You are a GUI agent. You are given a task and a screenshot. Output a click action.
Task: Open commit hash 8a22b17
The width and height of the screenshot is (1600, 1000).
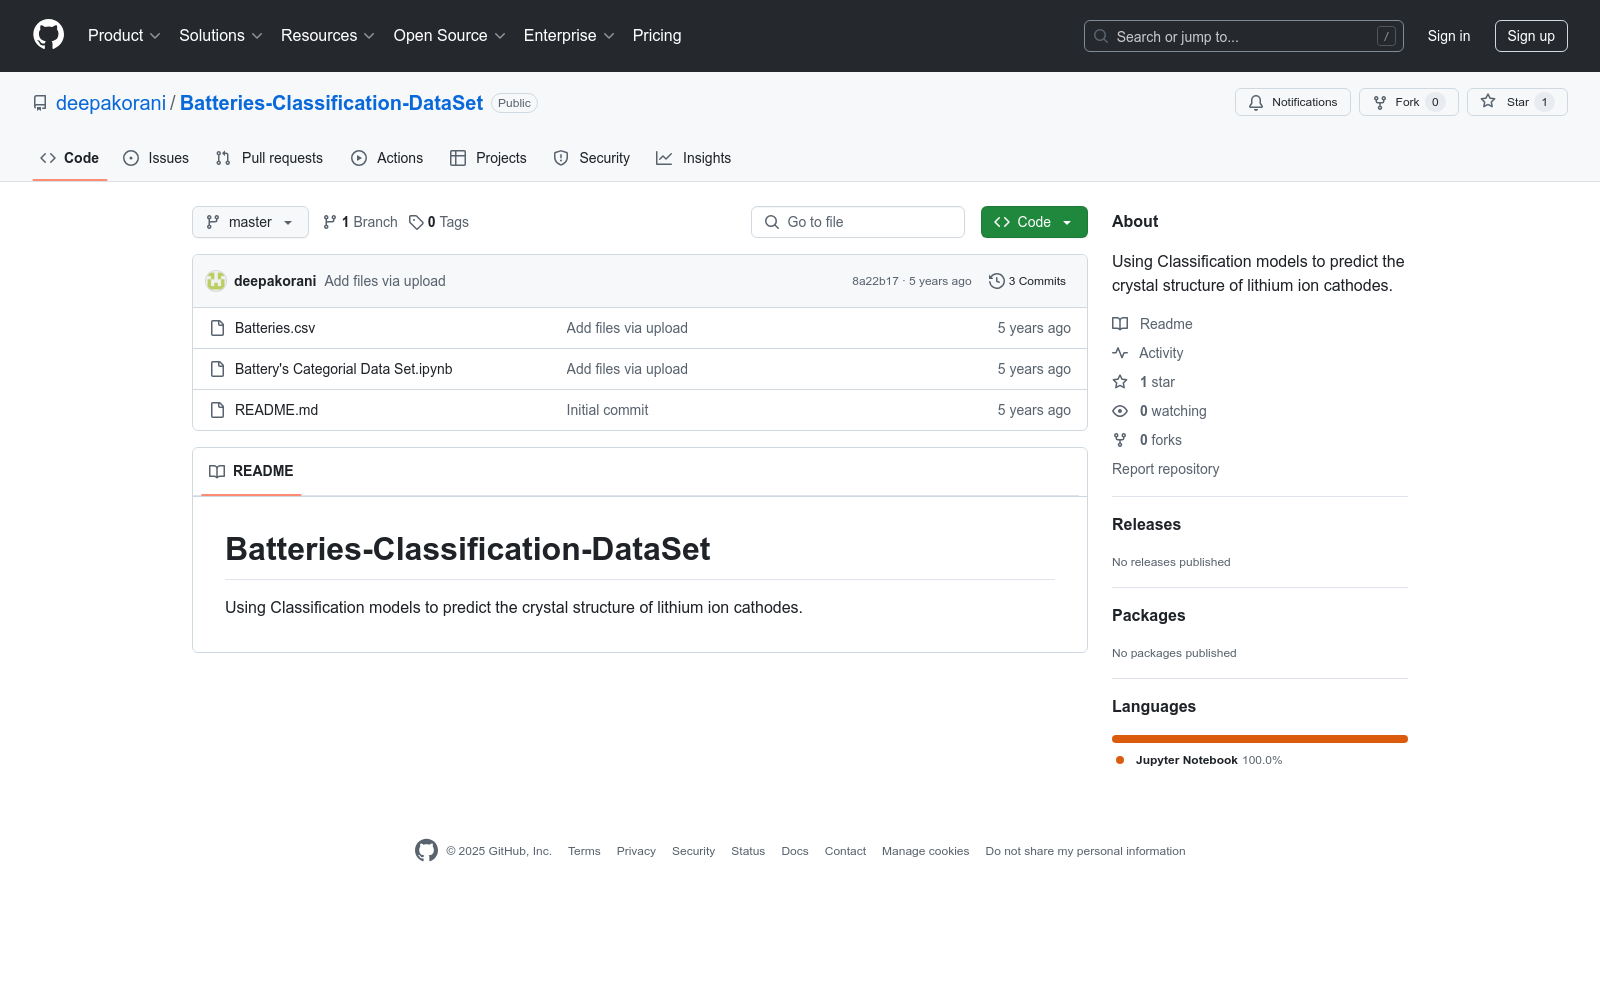click(x=875, y=281)
